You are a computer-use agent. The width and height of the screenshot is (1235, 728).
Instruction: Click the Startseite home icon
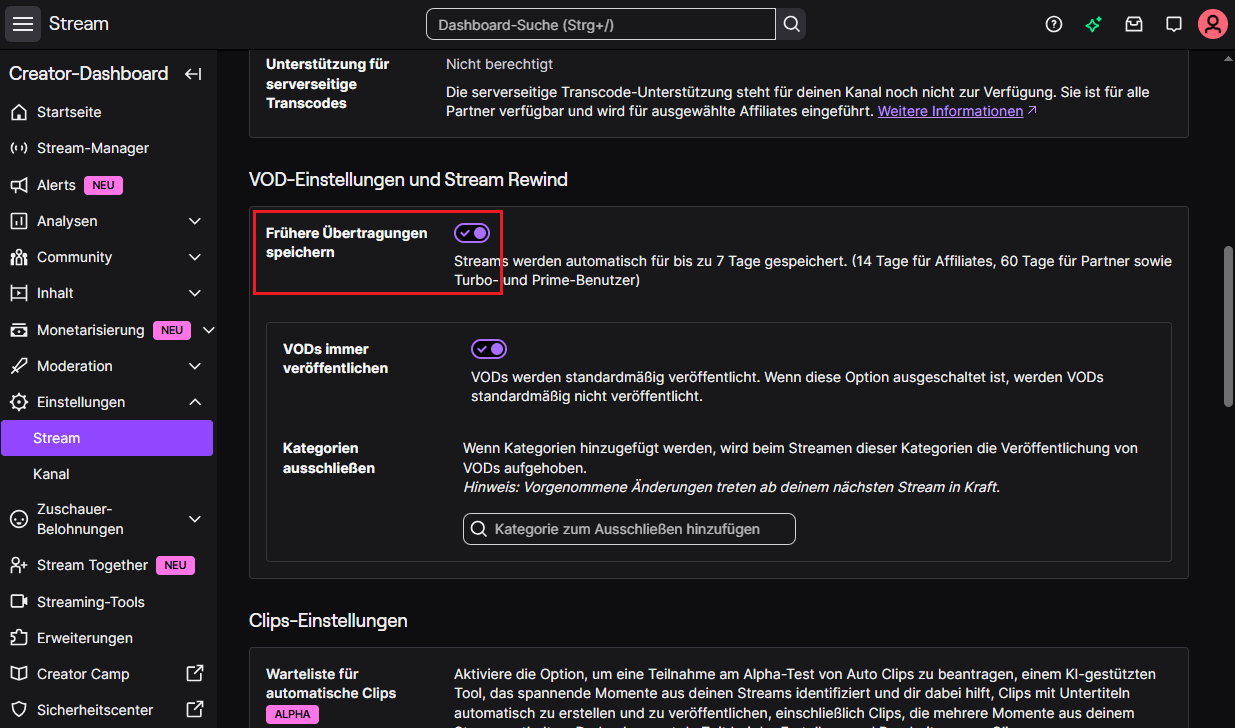point(18,112)
